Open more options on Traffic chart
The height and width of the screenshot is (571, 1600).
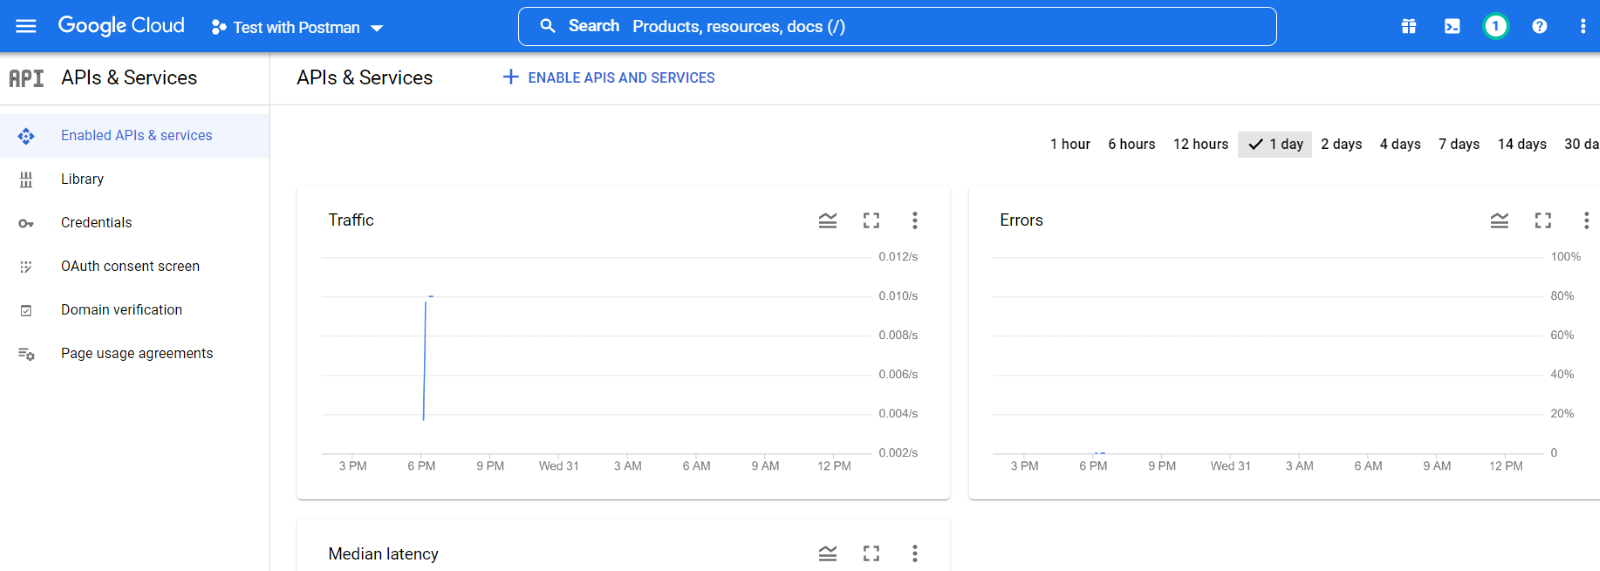coord(914,220)
